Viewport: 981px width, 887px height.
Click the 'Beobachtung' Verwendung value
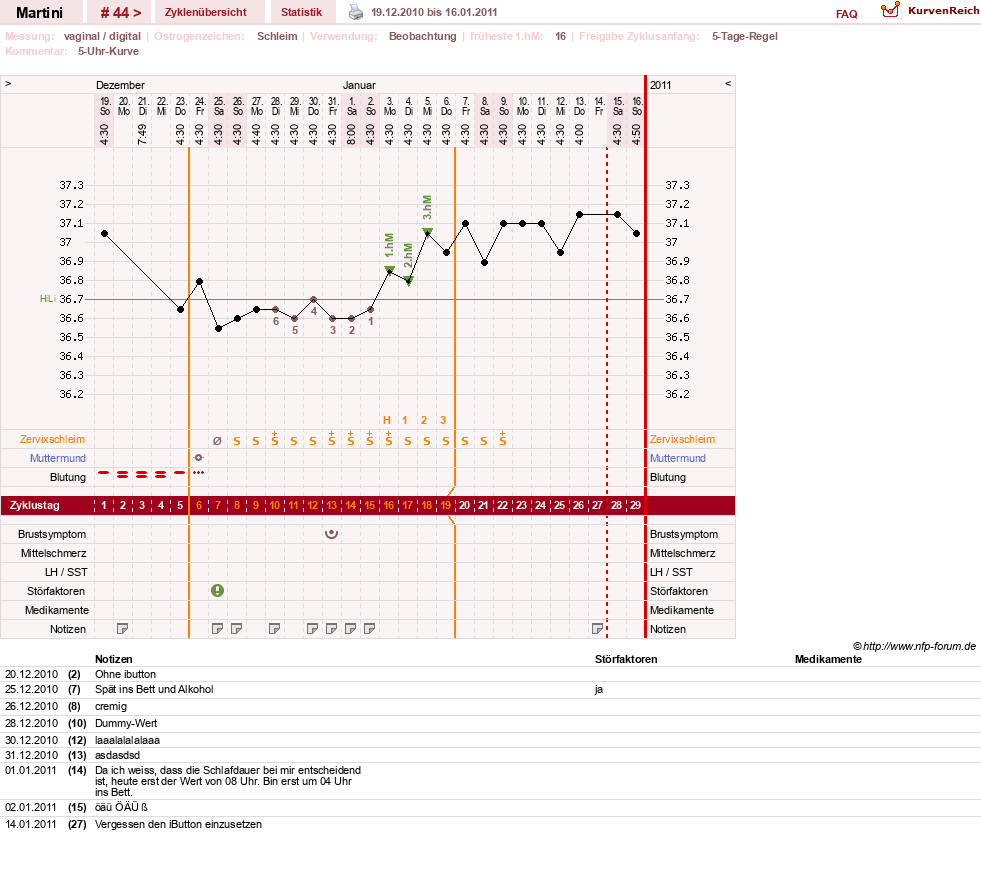click(422, 36)
